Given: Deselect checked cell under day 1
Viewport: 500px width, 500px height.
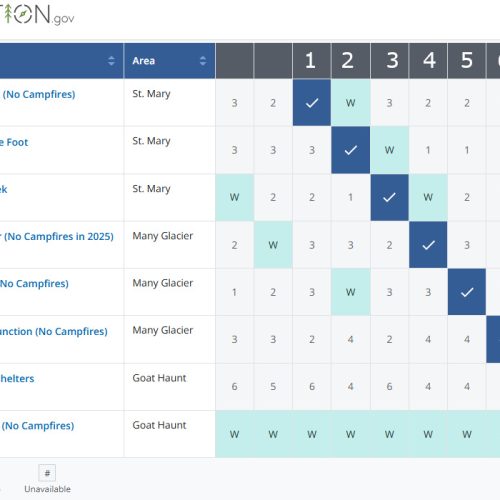Looking at the screenshot, I should coord(312,103).
